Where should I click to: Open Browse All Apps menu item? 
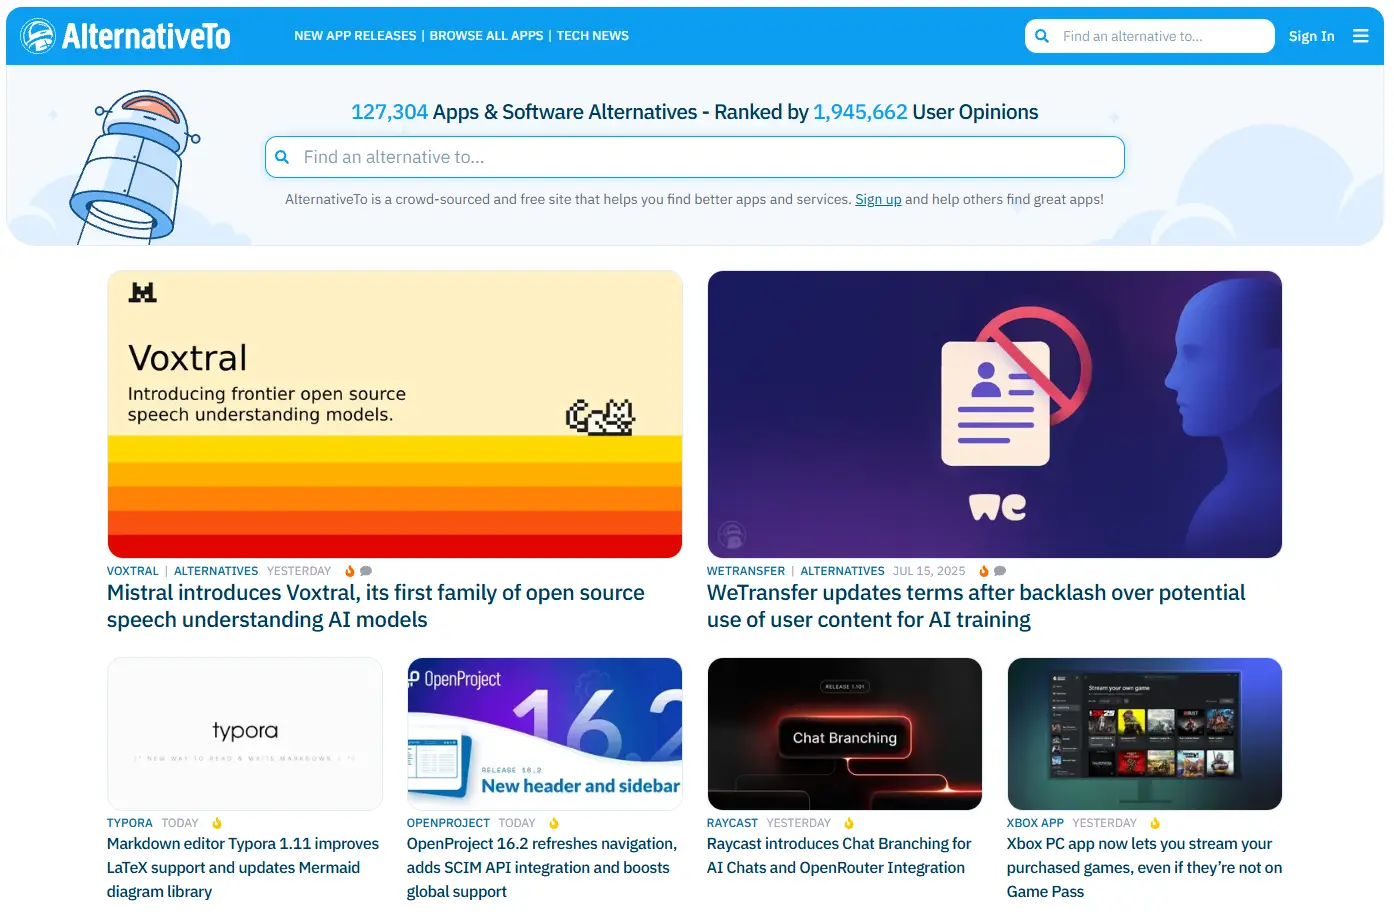pyautogui.click(x=486, y=36)
